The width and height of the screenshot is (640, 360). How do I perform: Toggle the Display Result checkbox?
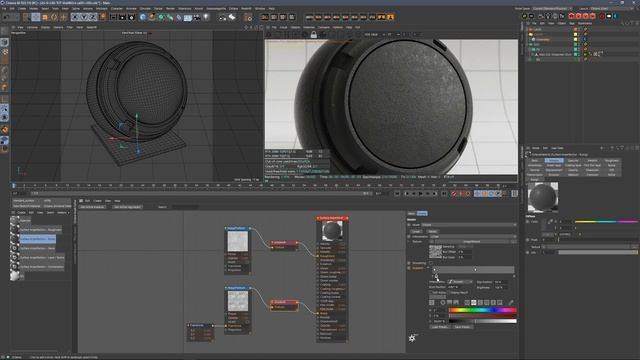coord(449,292)
